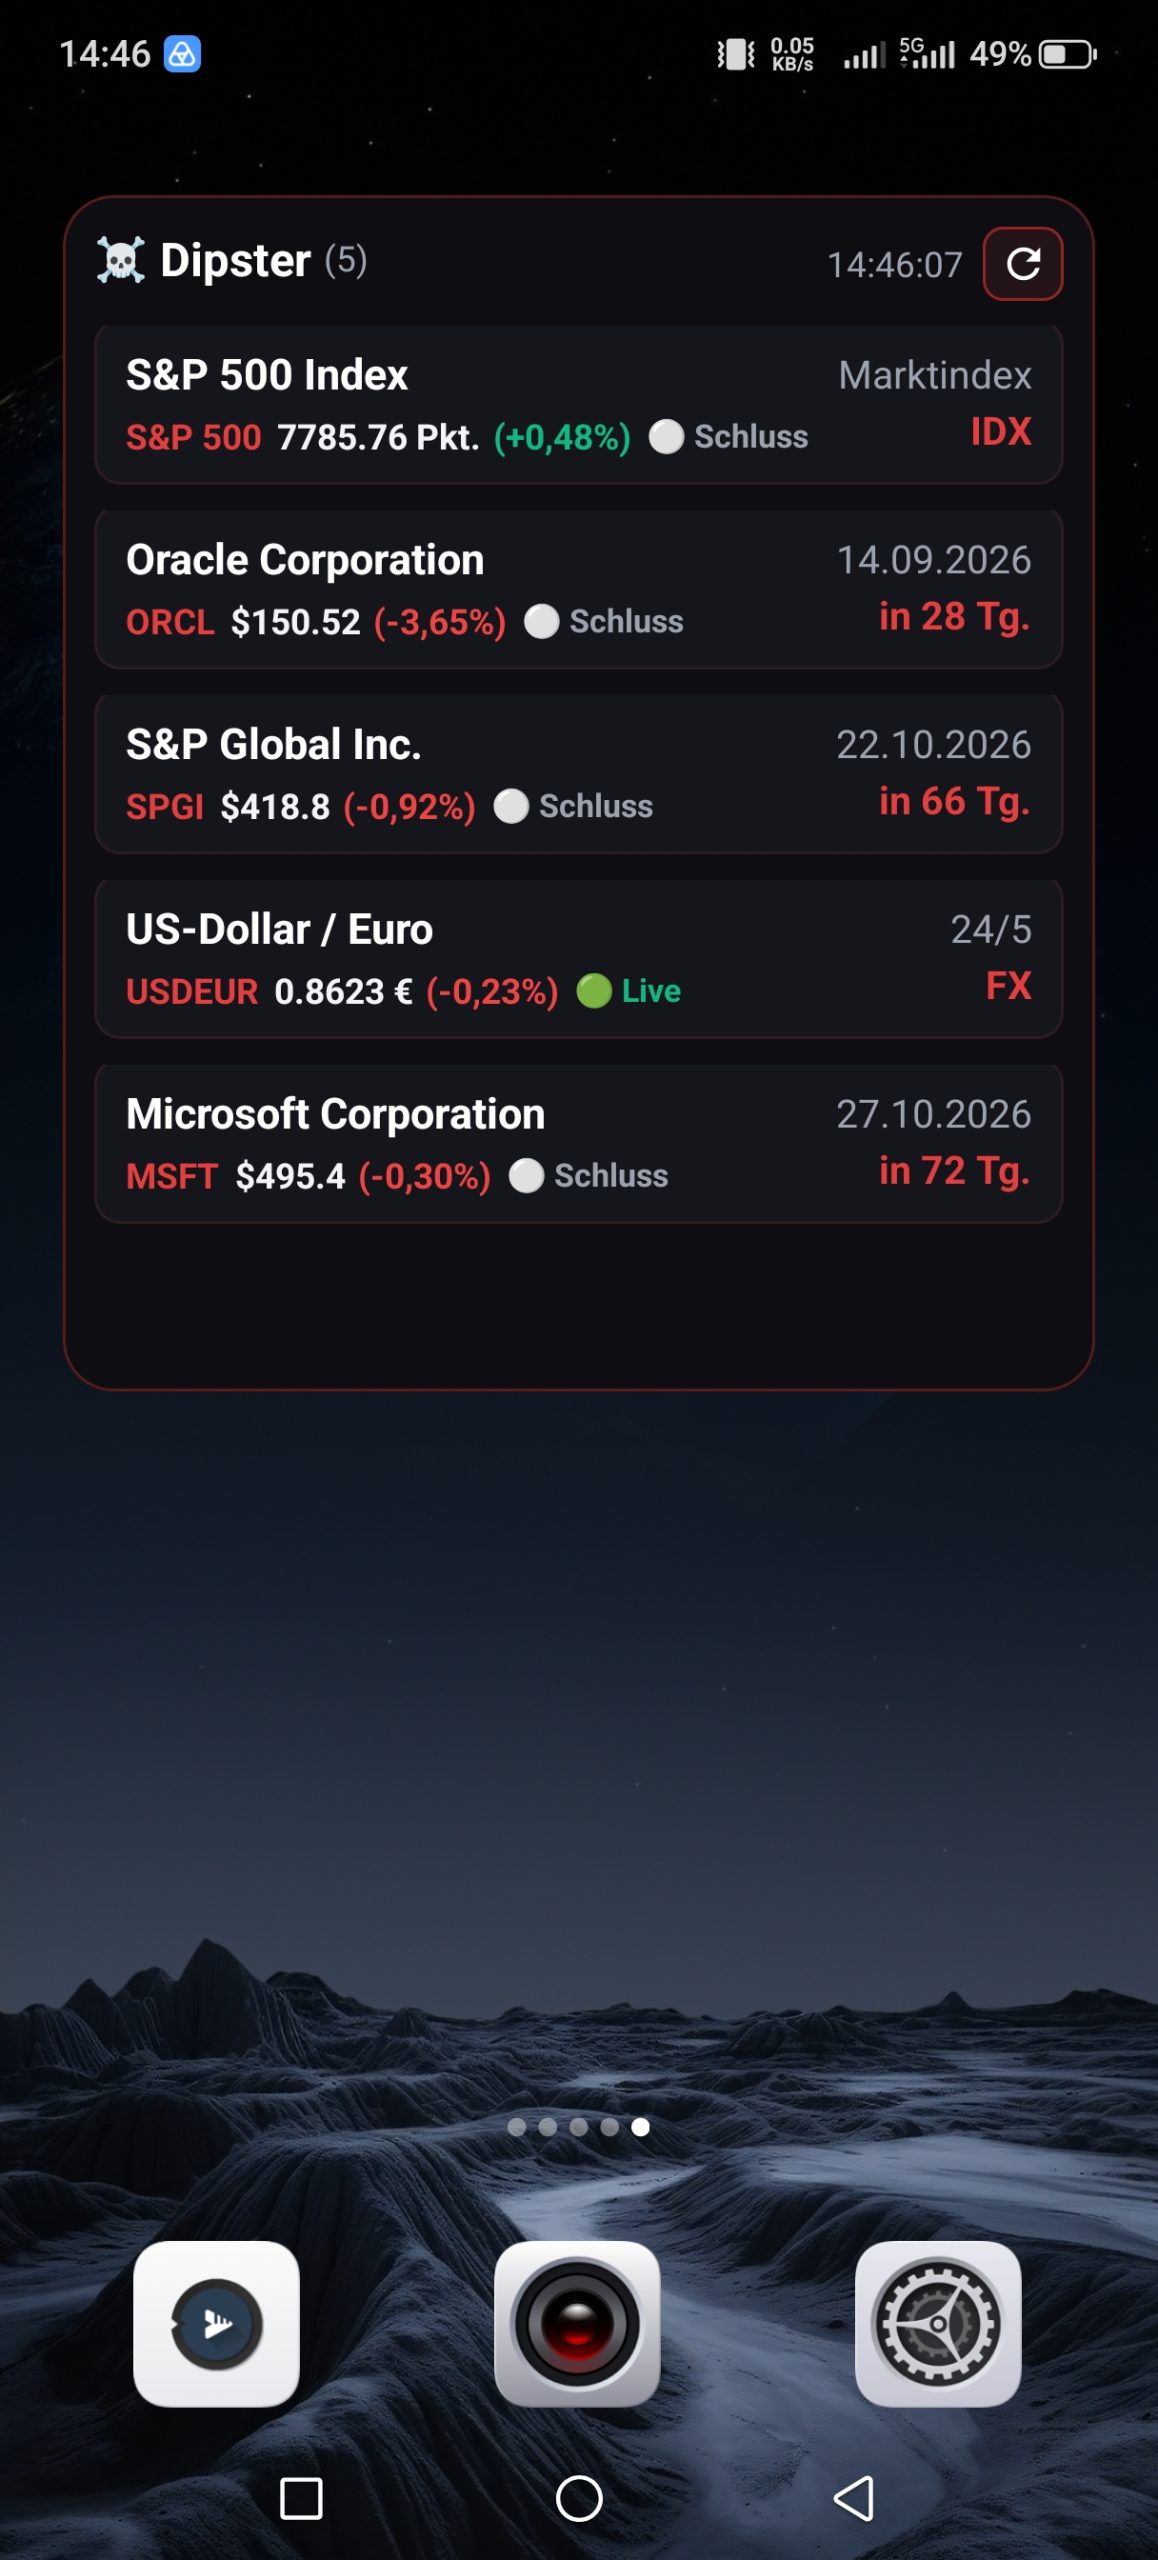This screenshot has height=2560, width=1158.
Task: Select the Microsoft Corporation stock row
Action: pyautogui.click(x=578, y=1144)
